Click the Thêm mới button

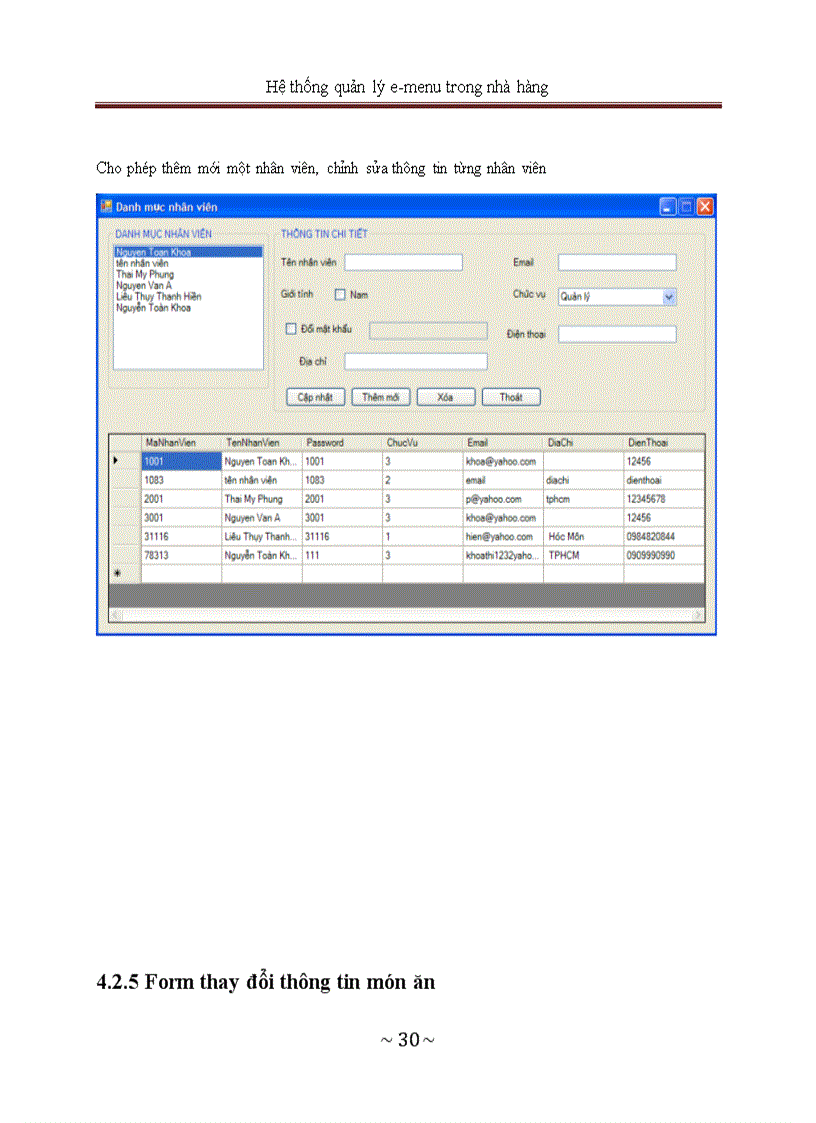point(380,396)
